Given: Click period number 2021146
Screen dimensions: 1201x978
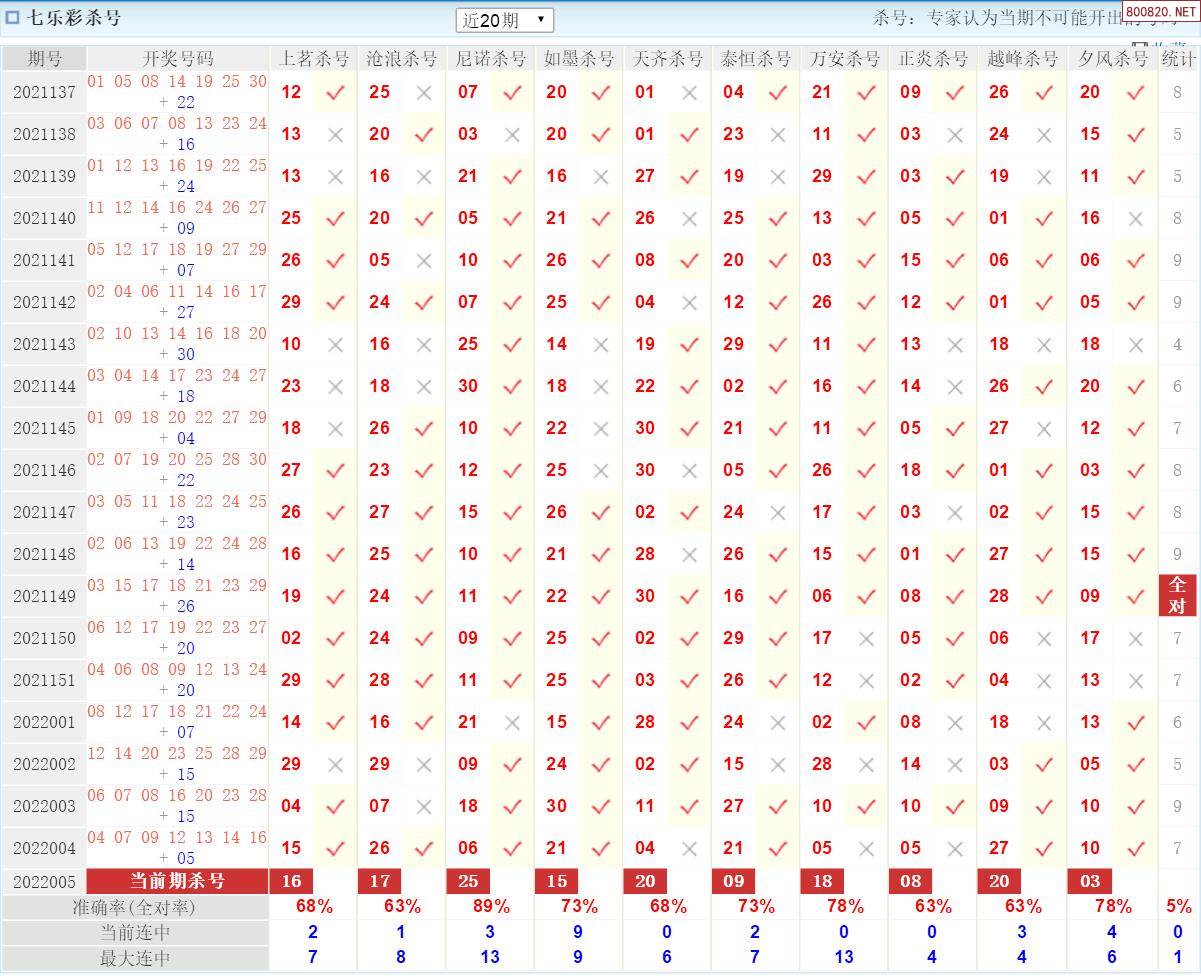Looking at the screenshot, I should pos(45,470).
